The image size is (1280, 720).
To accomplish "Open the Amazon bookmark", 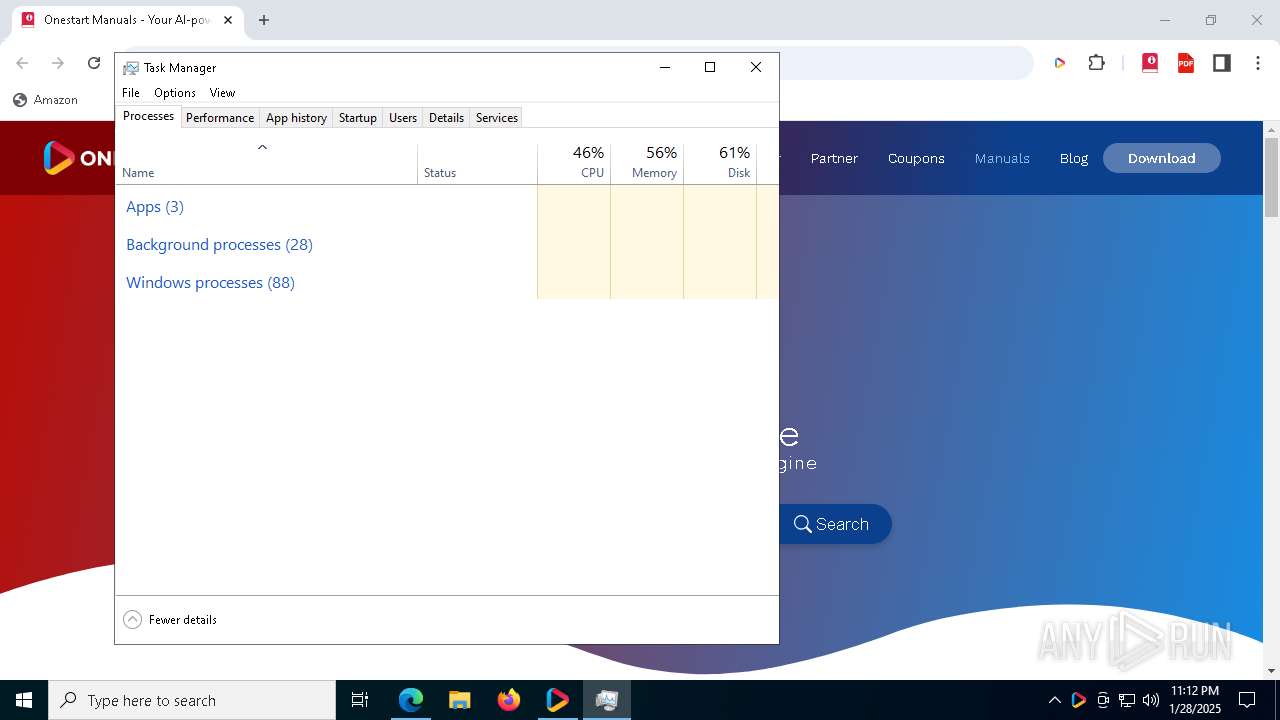I will pos(46,100).
